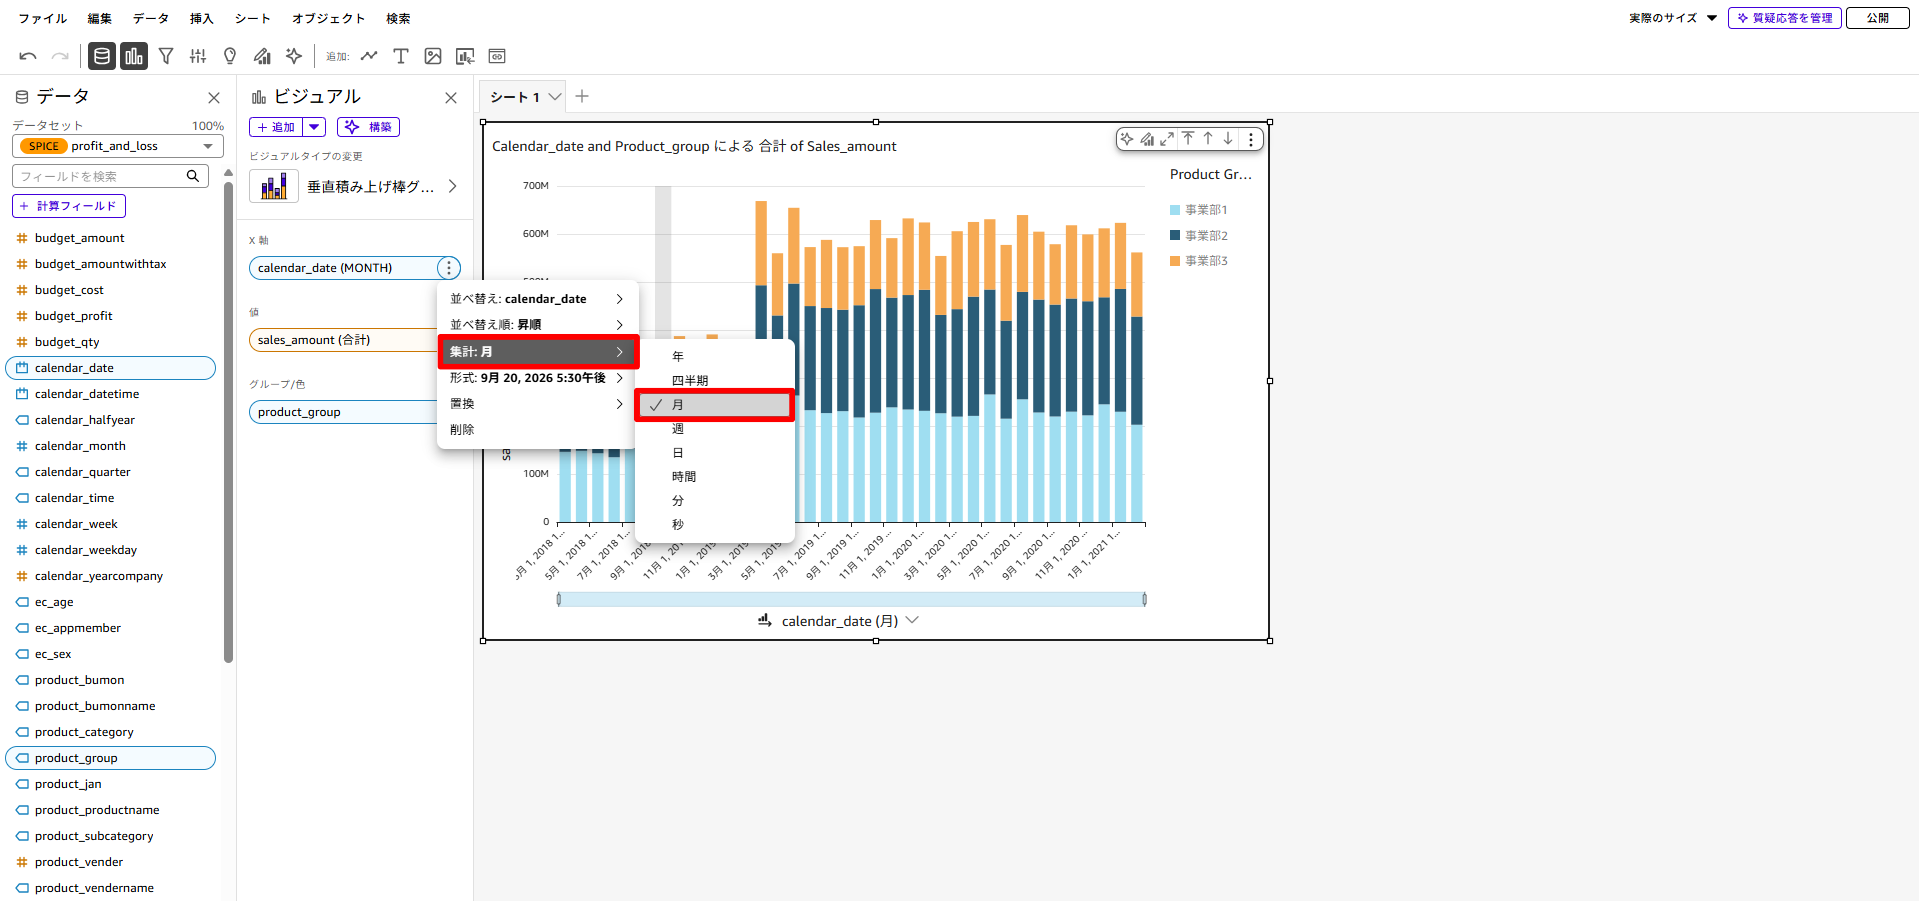
Task: Expand the シート 1 tab chevron
Action: click(555, 97)
